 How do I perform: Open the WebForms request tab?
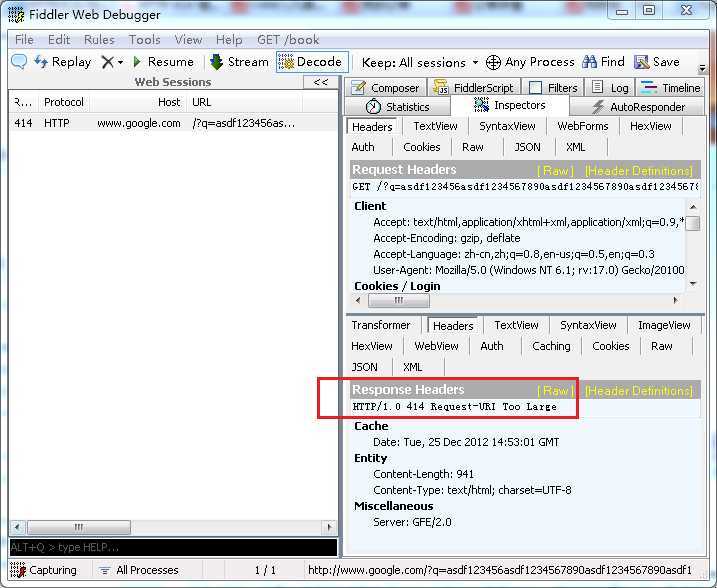tap(583, 126)
